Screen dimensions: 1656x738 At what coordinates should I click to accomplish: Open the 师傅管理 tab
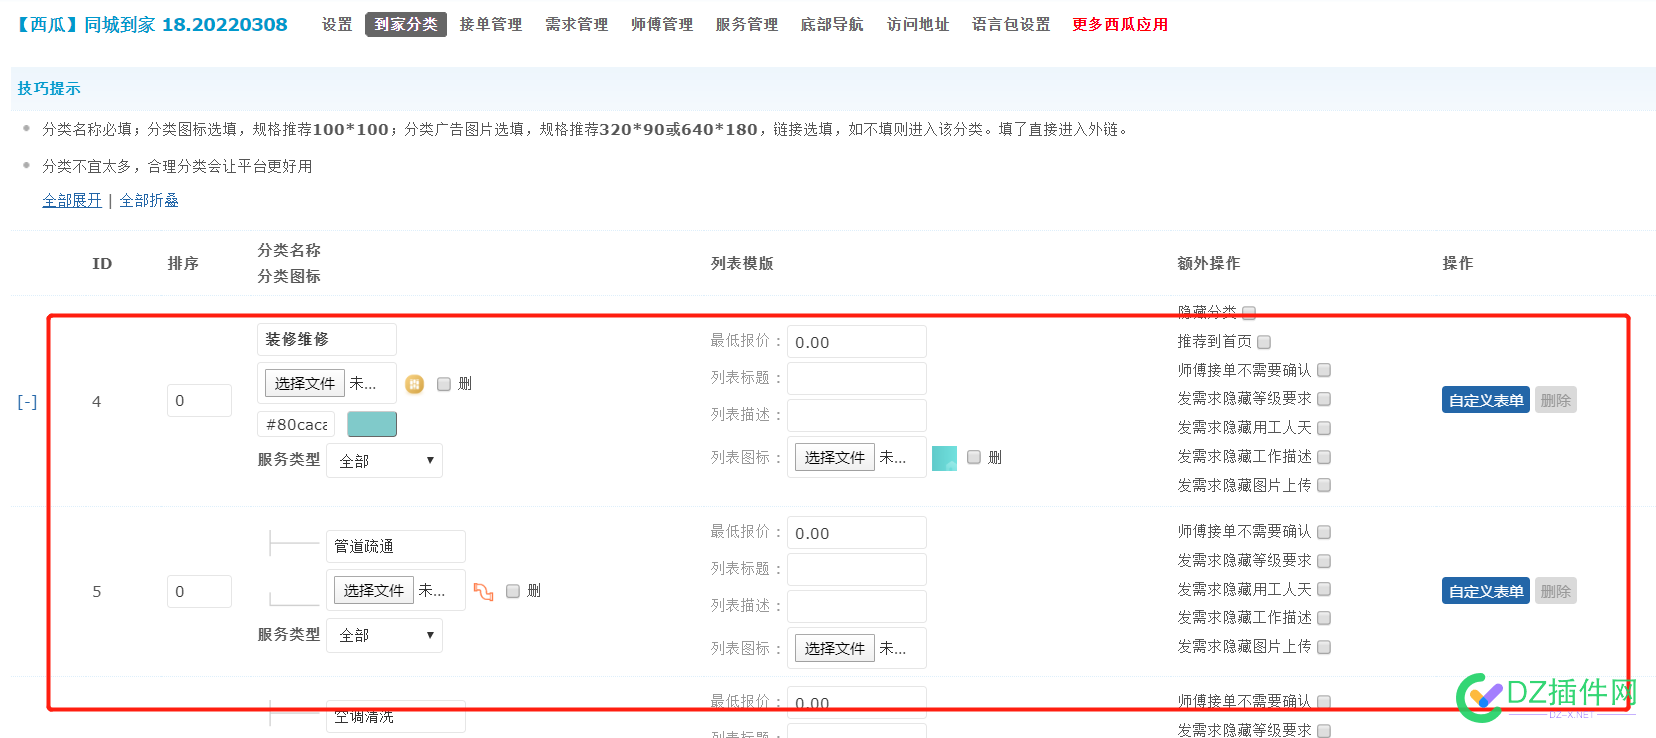(662, 24)
